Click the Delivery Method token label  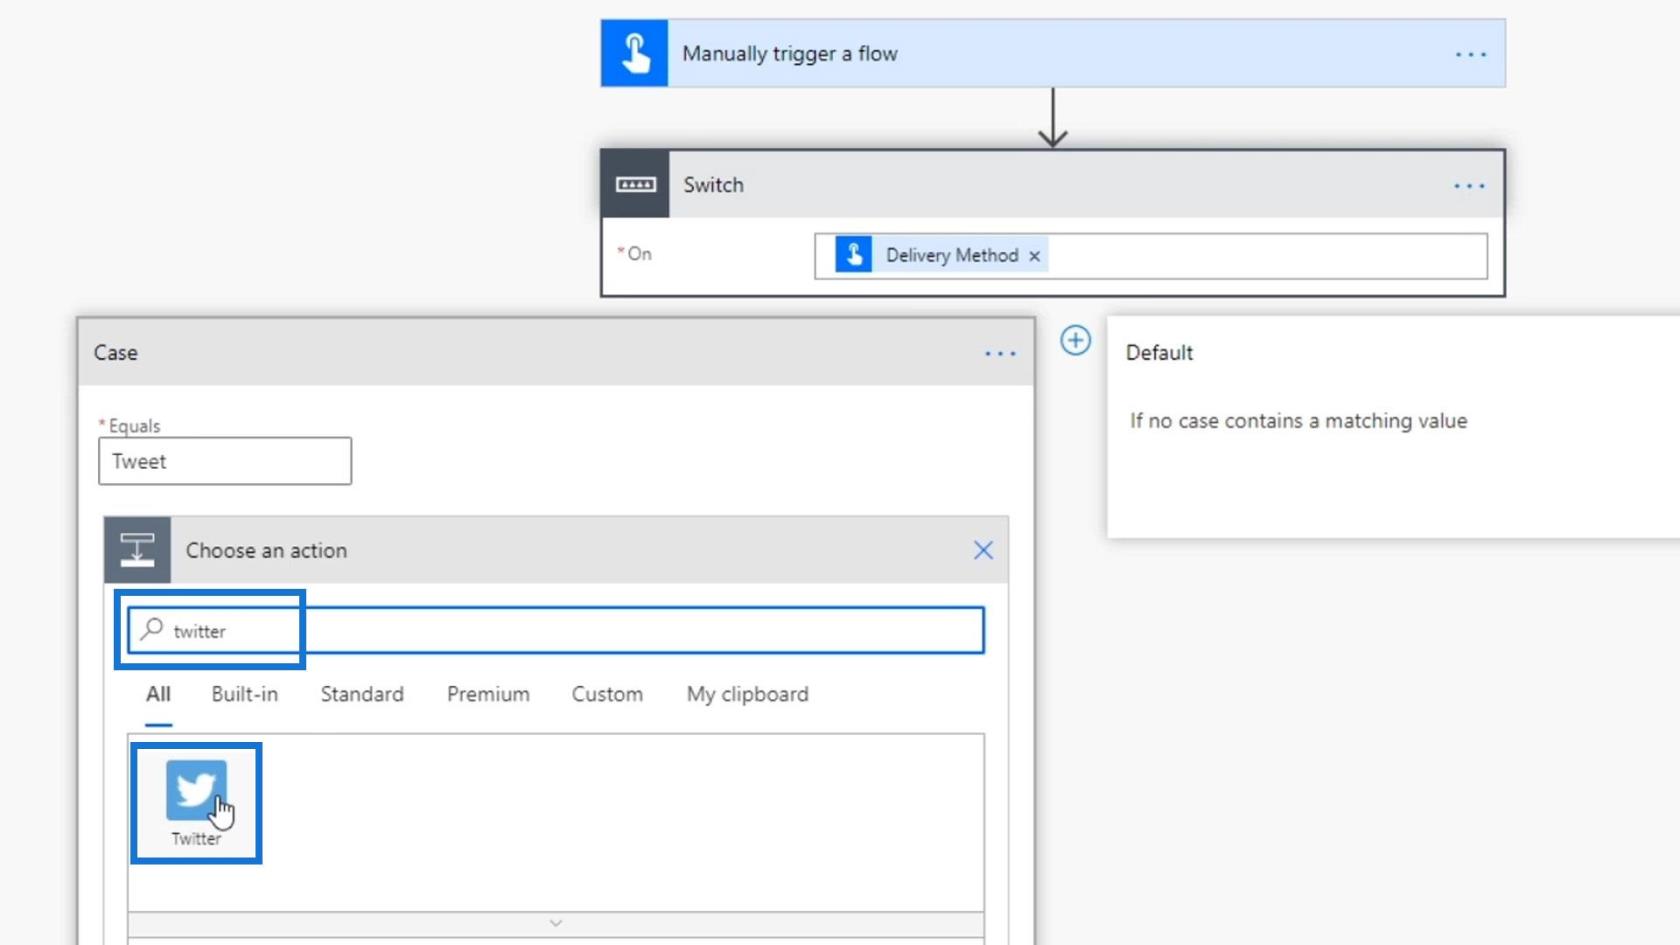951,255
